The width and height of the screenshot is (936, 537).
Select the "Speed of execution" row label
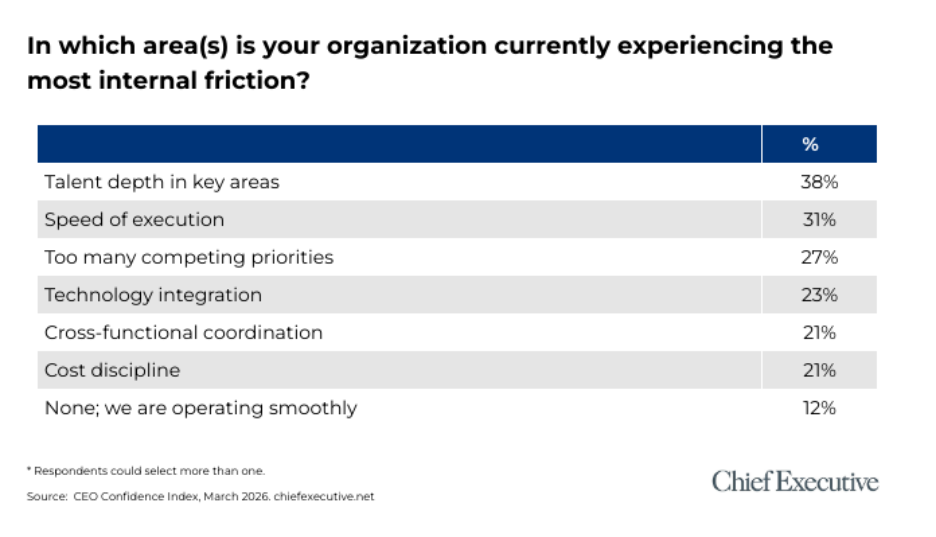point(134,219)
